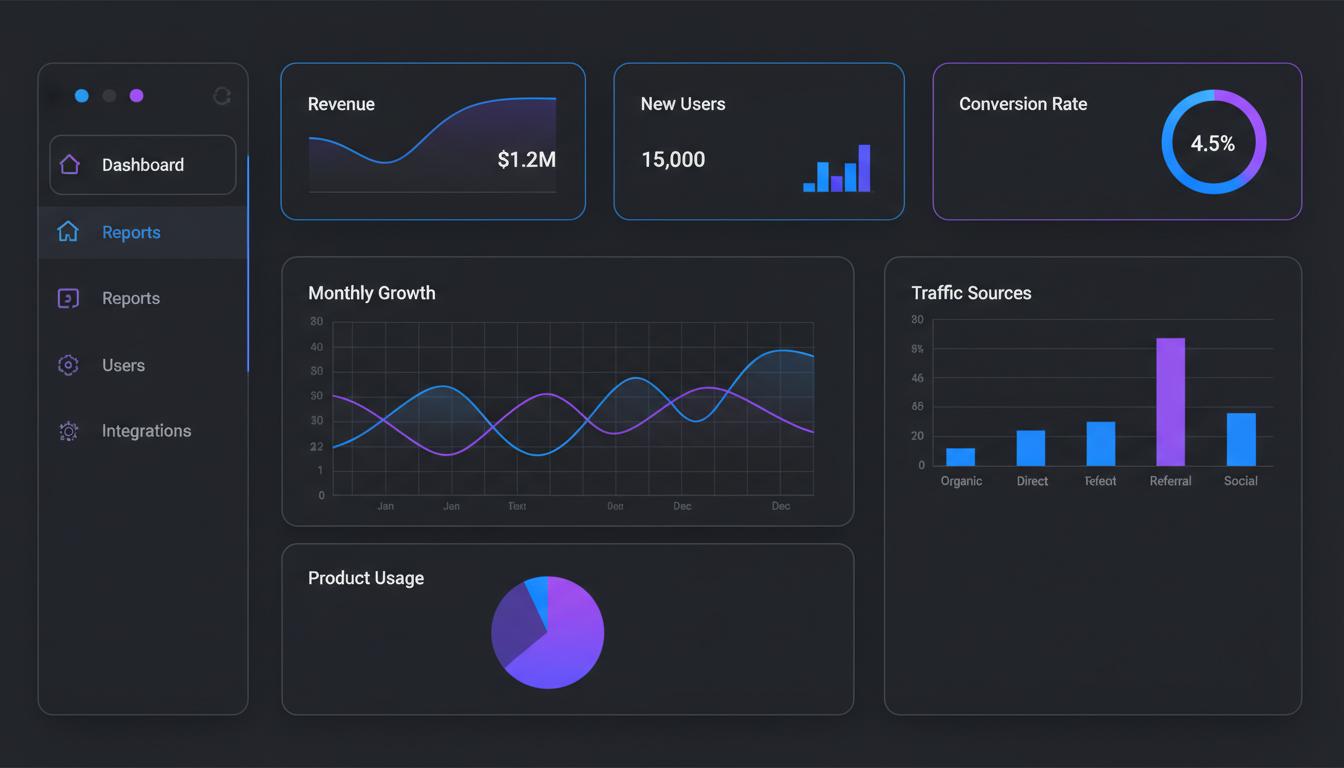Click the purple house icon beside Dashboard
Screen dimensions: 1344x768
pyautogui.click(x=69, y=165)
